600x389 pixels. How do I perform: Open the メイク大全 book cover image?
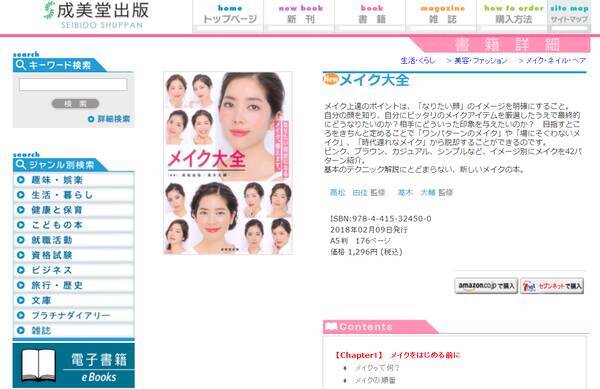point(228,163)
